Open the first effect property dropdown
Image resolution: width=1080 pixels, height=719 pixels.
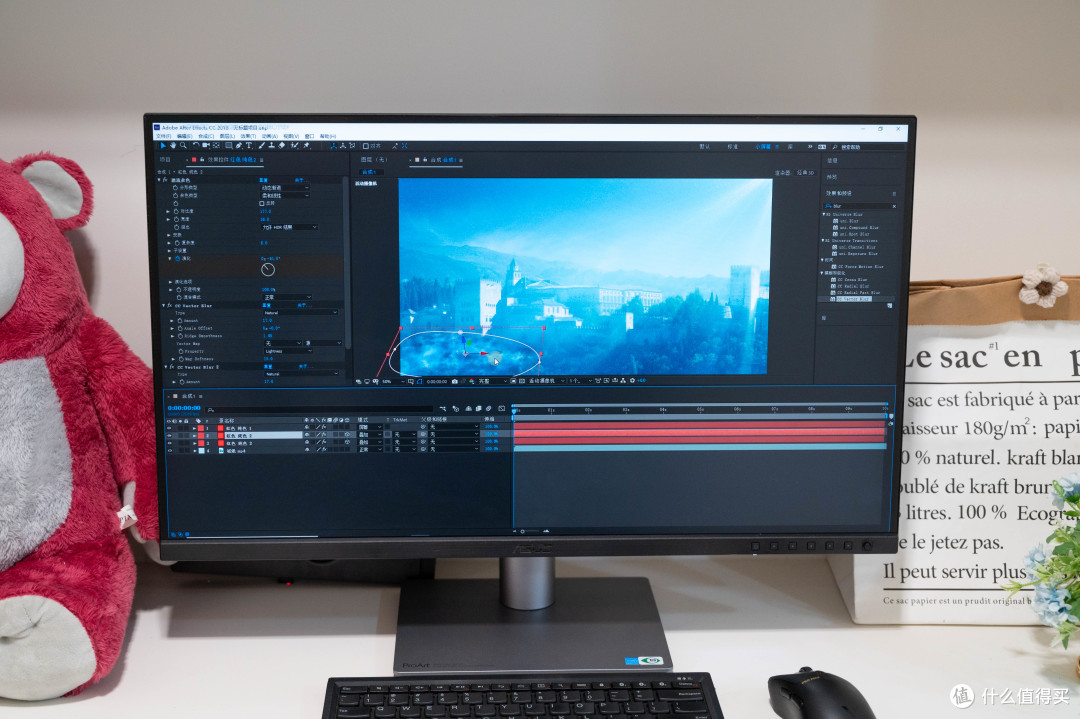click(284, 187)
